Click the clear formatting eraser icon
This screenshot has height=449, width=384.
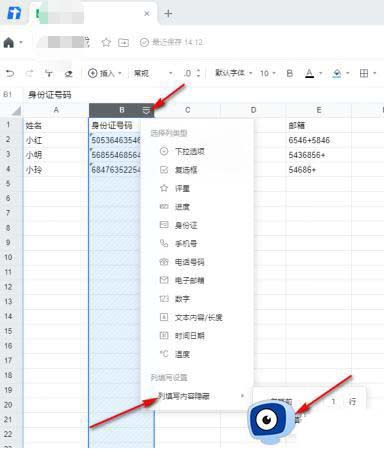69,73
